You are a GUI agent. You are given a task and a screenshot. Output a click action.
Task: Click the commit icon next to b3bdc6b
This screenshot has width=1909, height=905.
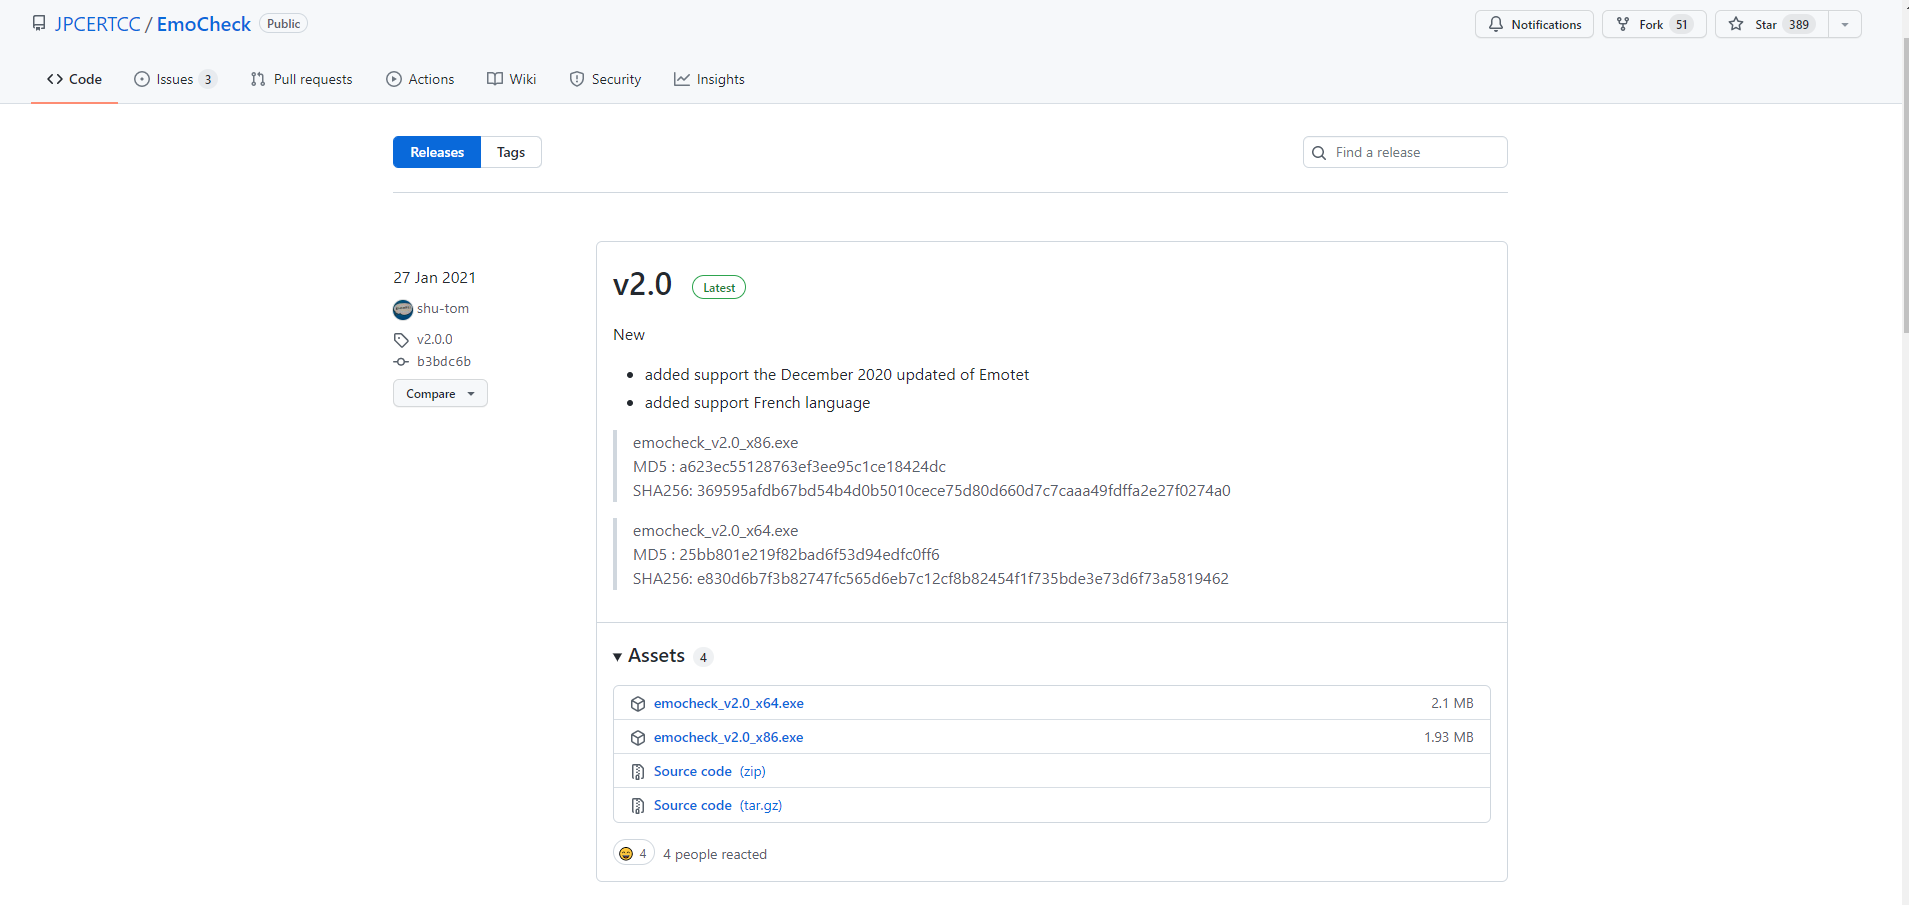click(x=401, y=362)
